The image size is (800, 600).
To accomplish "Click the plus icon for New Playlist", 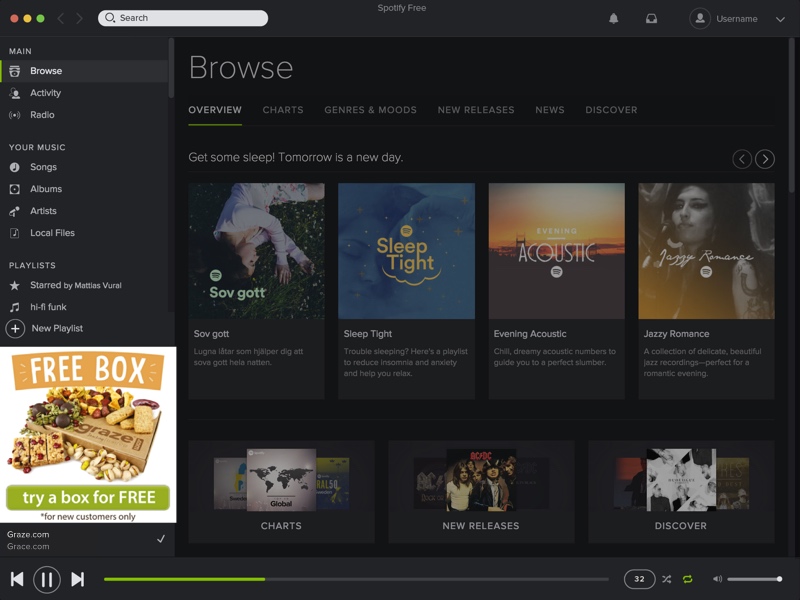I will (15, 328).
